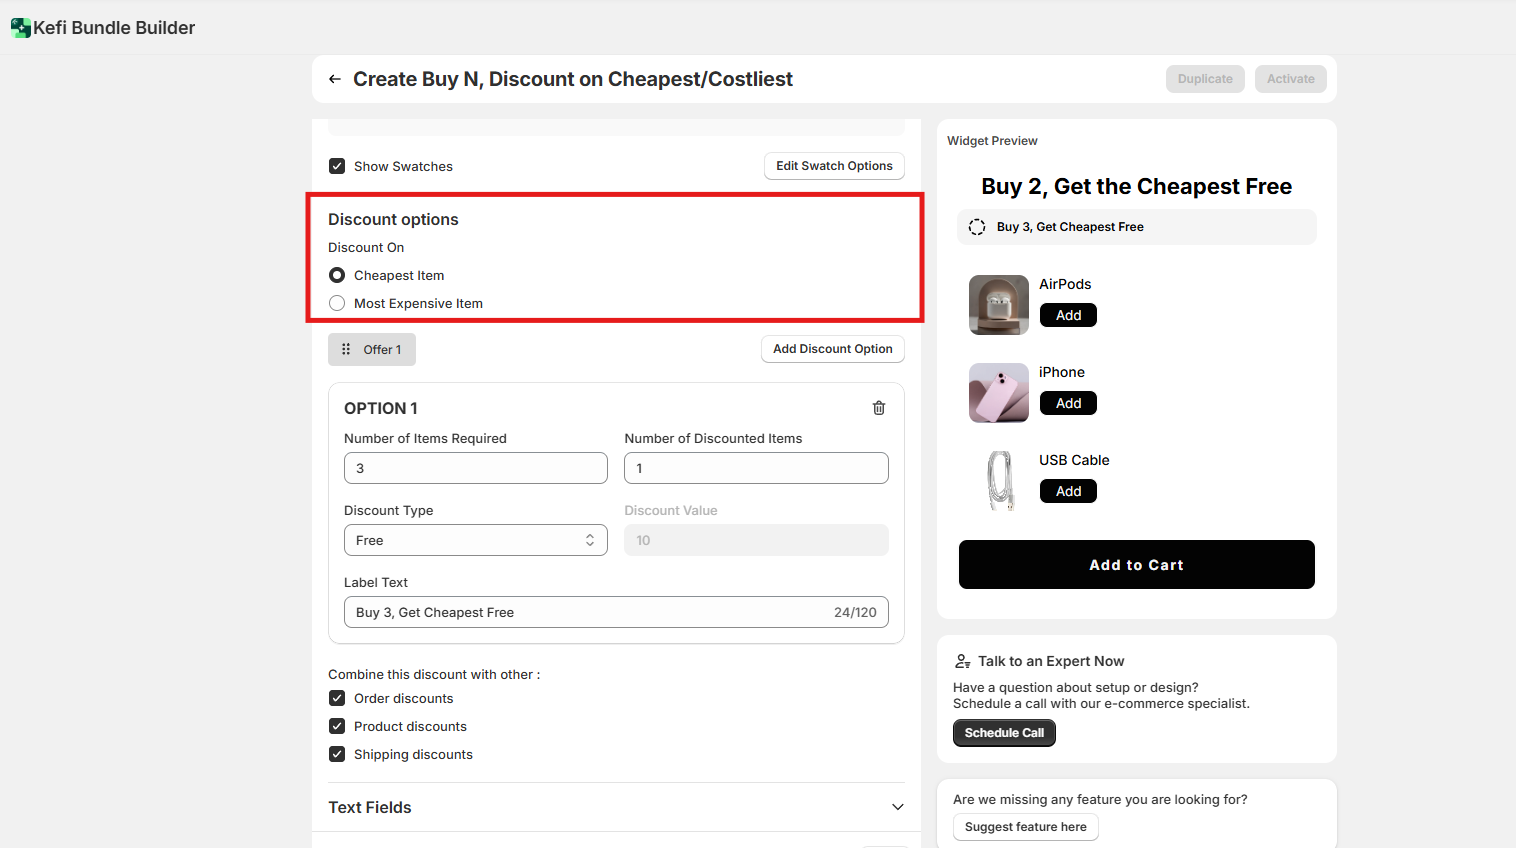The height and width of the screenshot is (848, 1516).
Task: Open Edit Swatch Options
Action: click(834, 166)
